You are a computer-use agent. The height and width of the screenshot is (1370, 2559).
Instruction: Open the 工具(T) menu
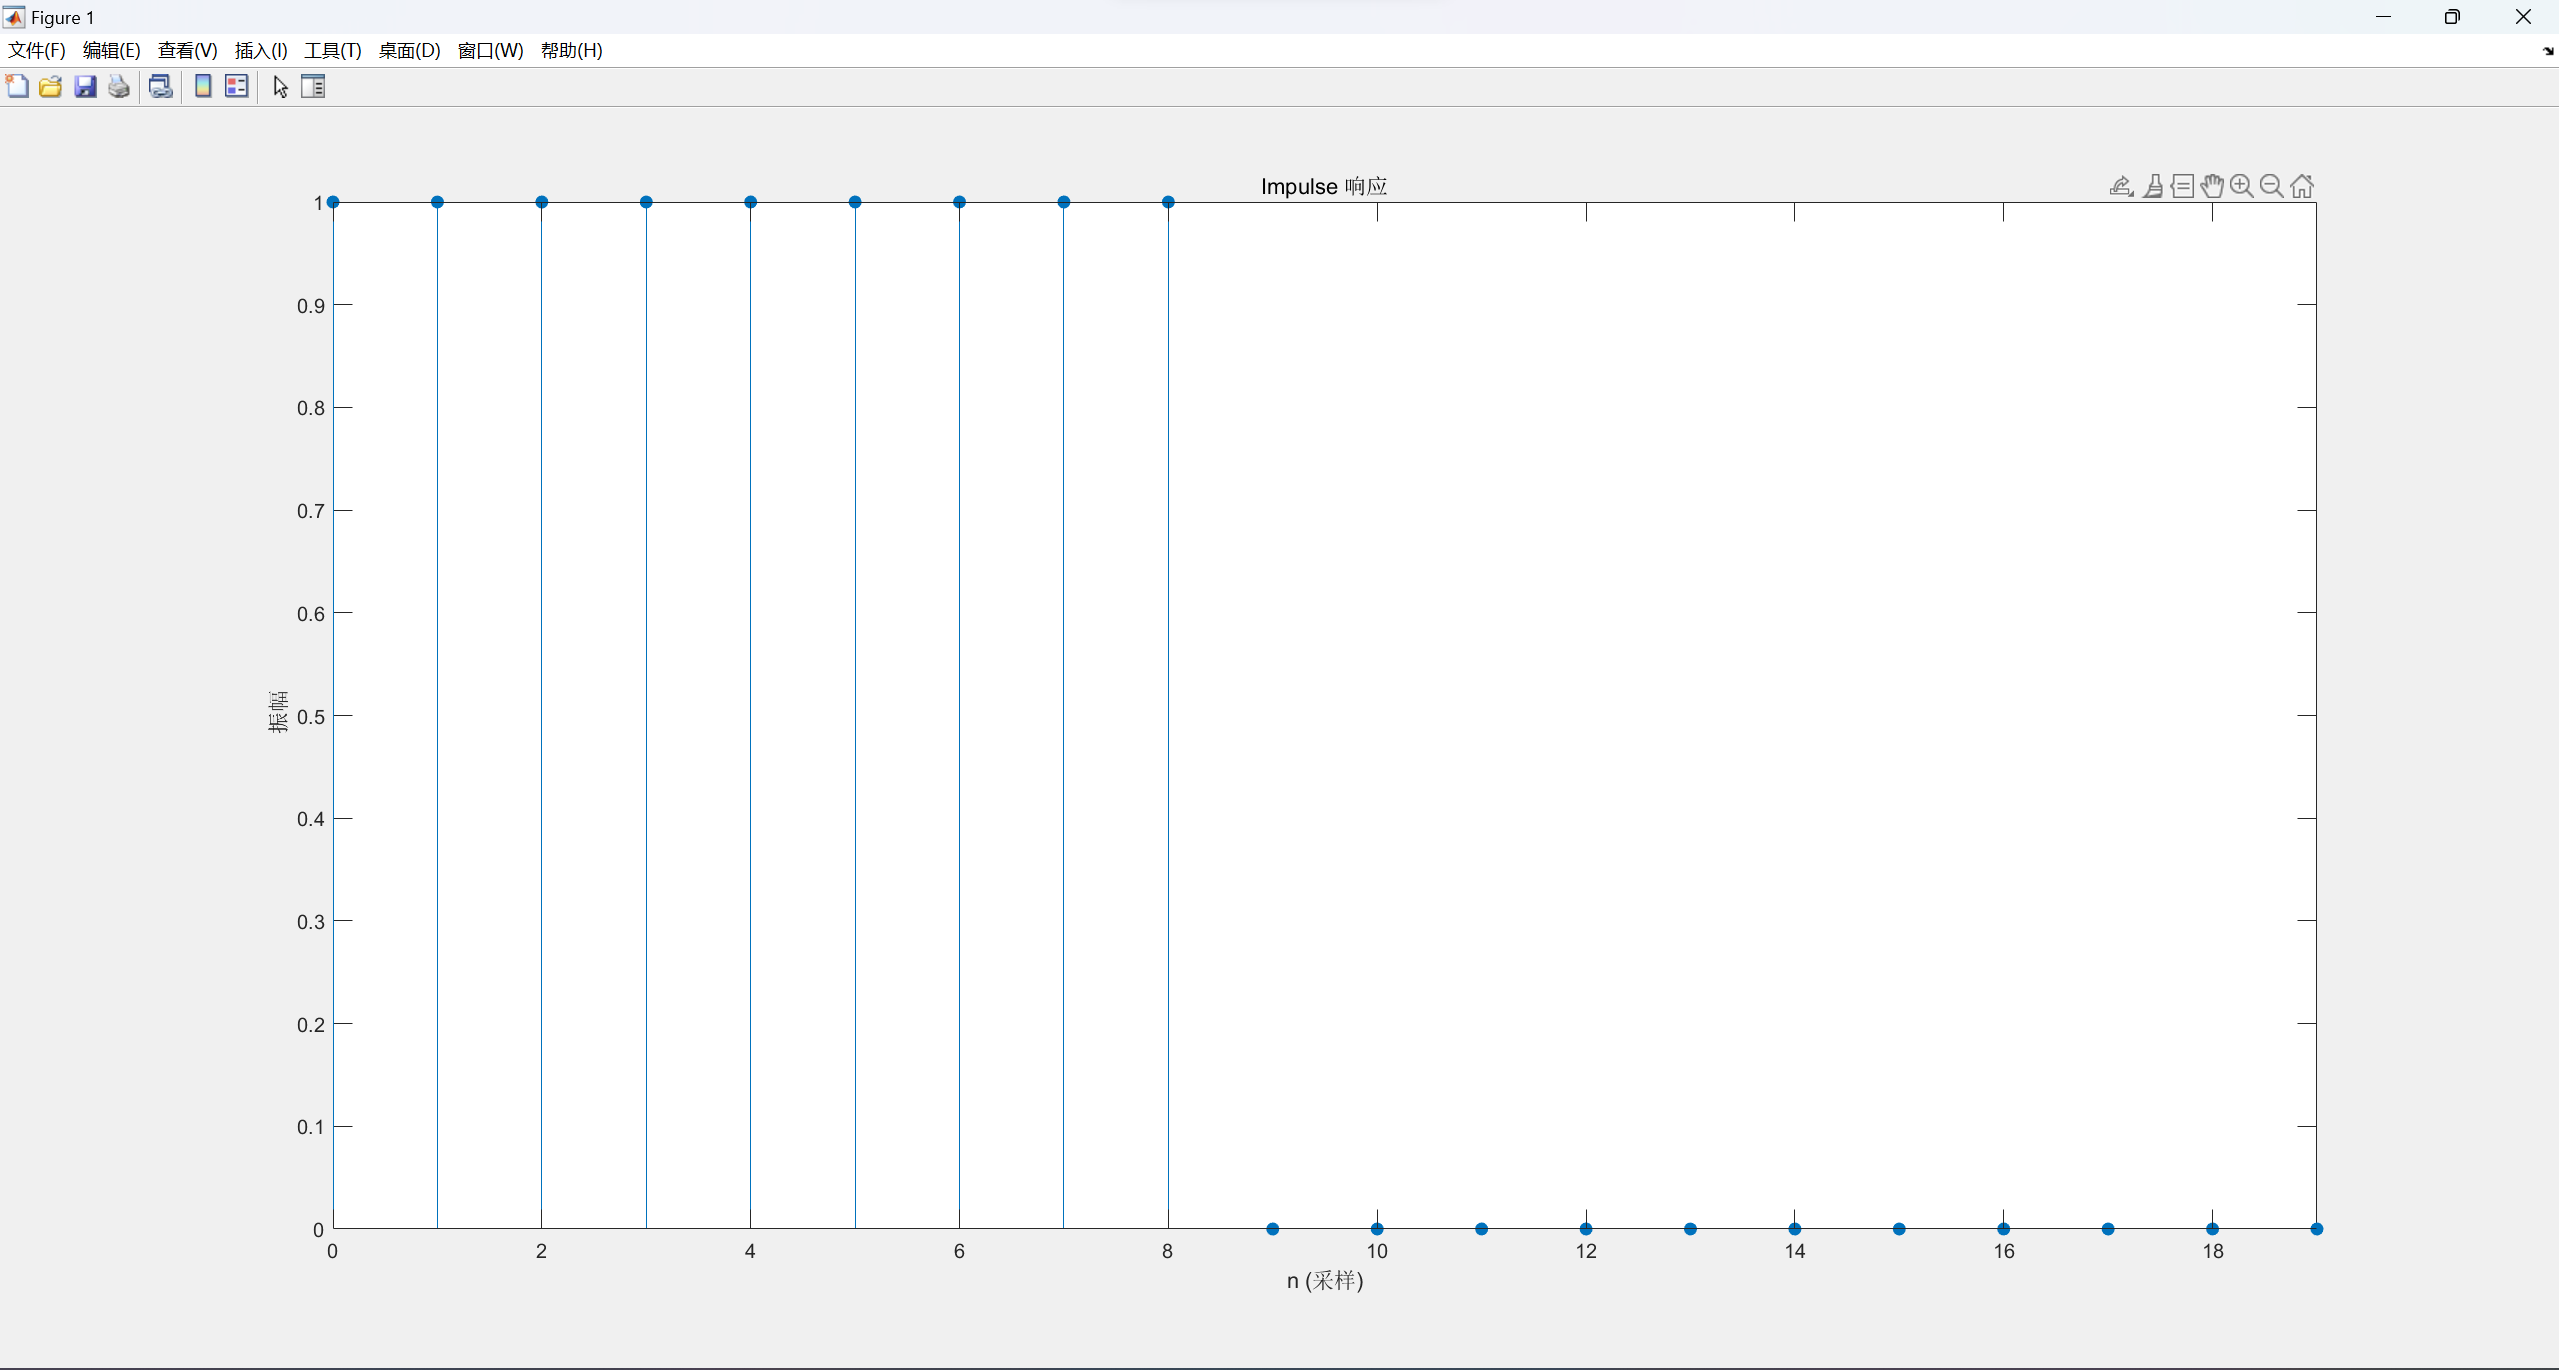332,51
